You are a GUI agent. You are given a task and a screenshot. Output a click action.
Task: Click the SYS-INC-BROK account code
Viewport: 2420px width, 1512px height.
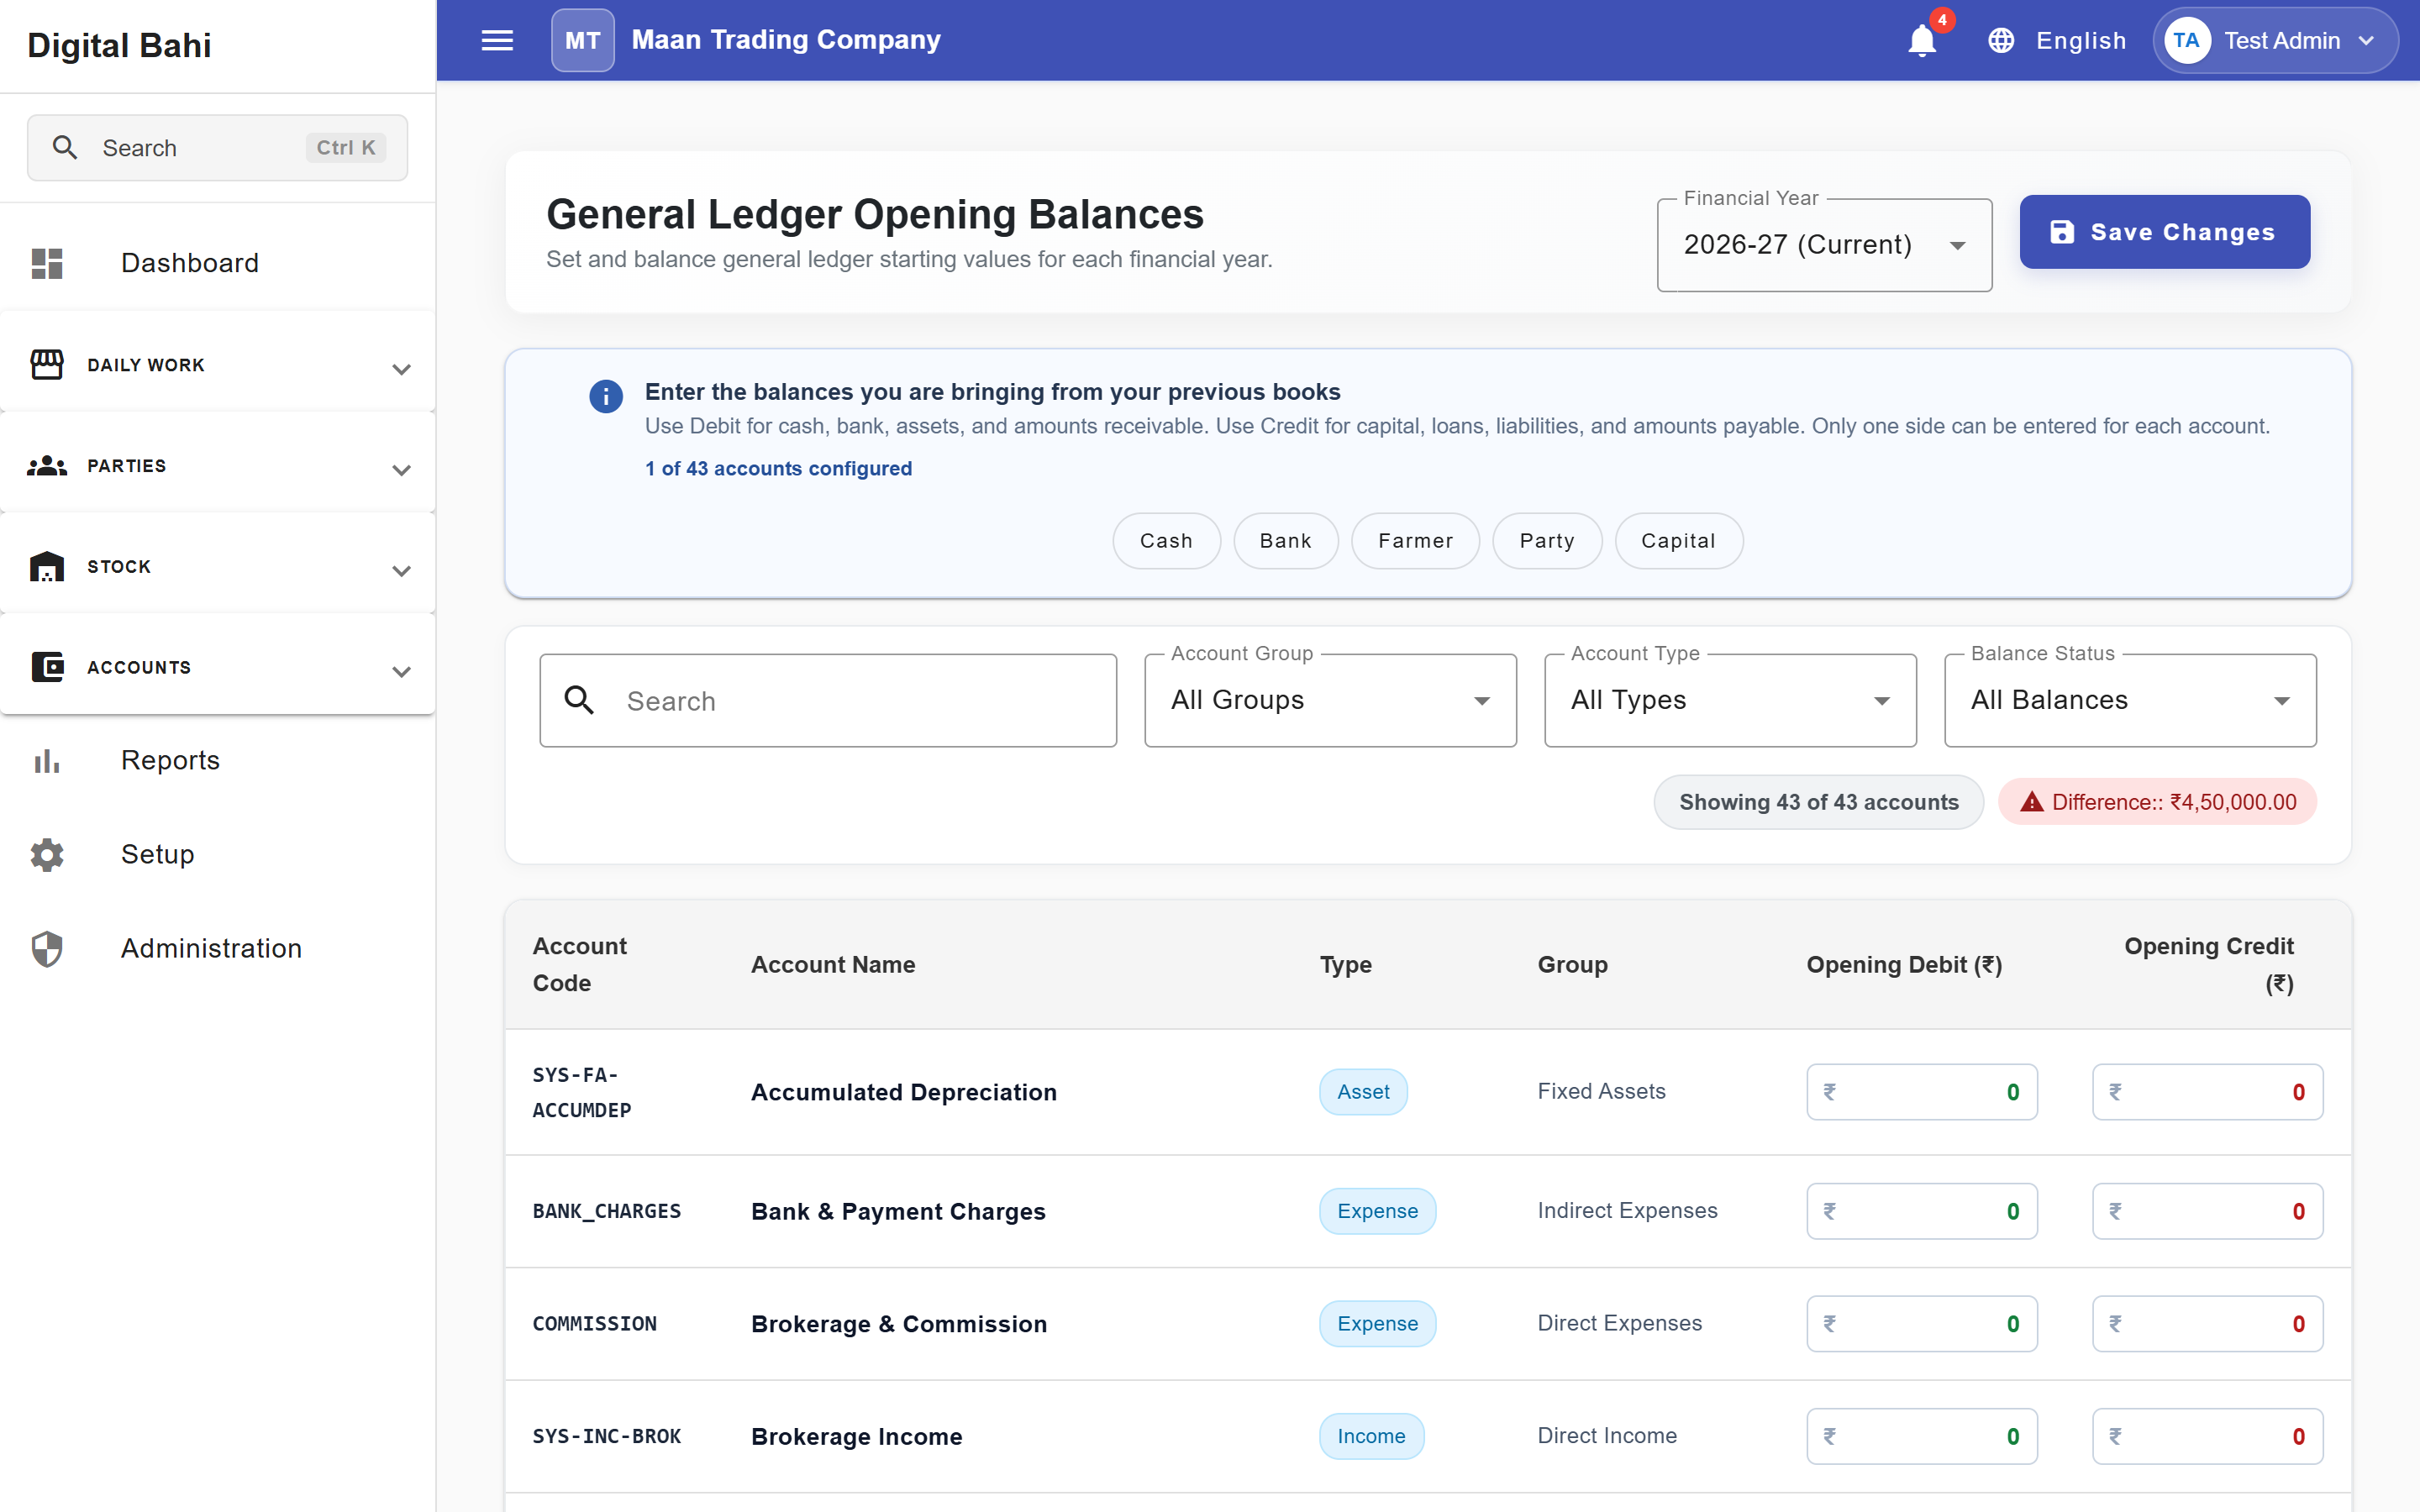(607, 1436)
